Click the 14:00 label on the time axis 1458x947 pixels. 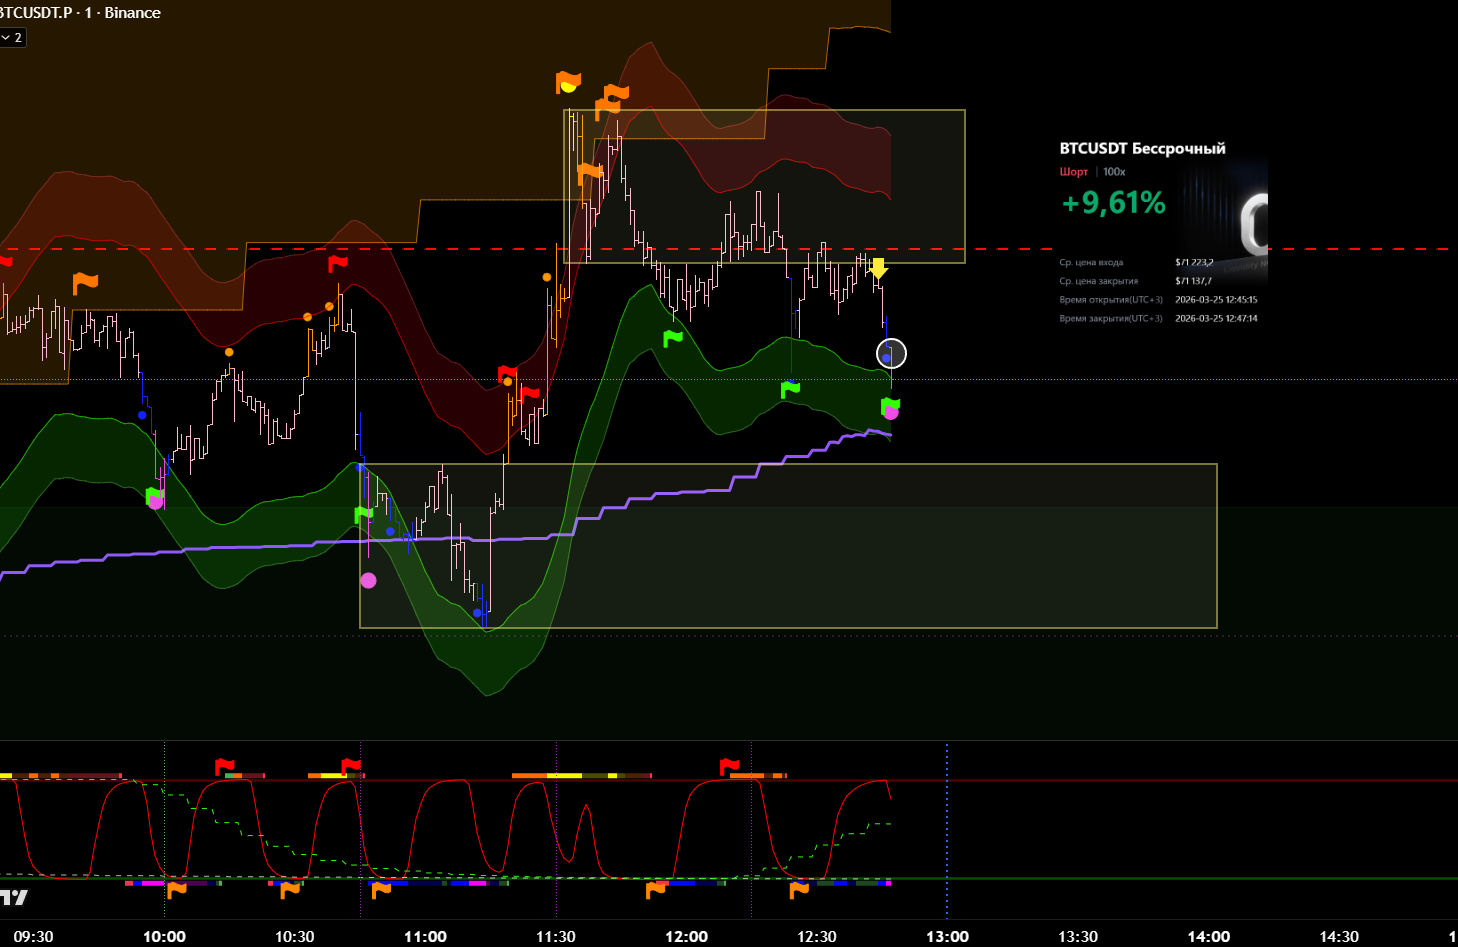click(1208, 936)
